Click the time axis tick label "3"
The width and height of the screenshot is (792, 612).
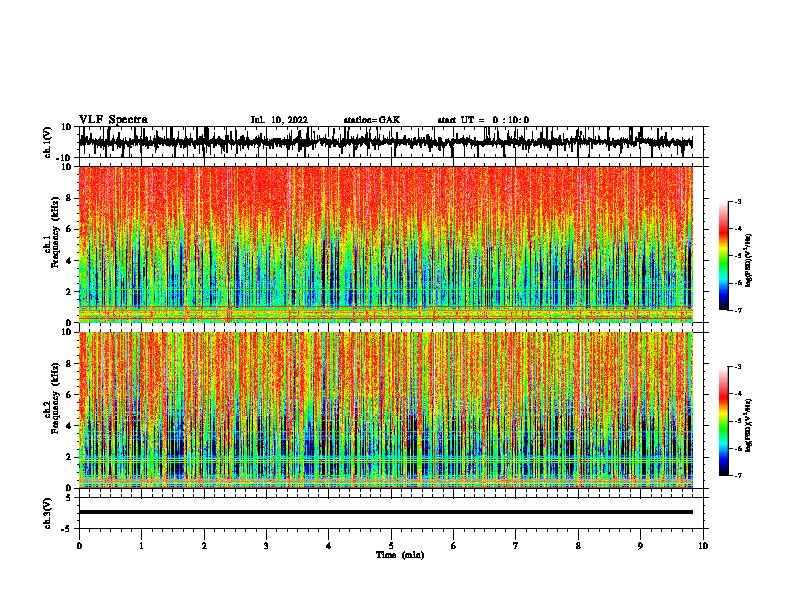coord(266,546)
